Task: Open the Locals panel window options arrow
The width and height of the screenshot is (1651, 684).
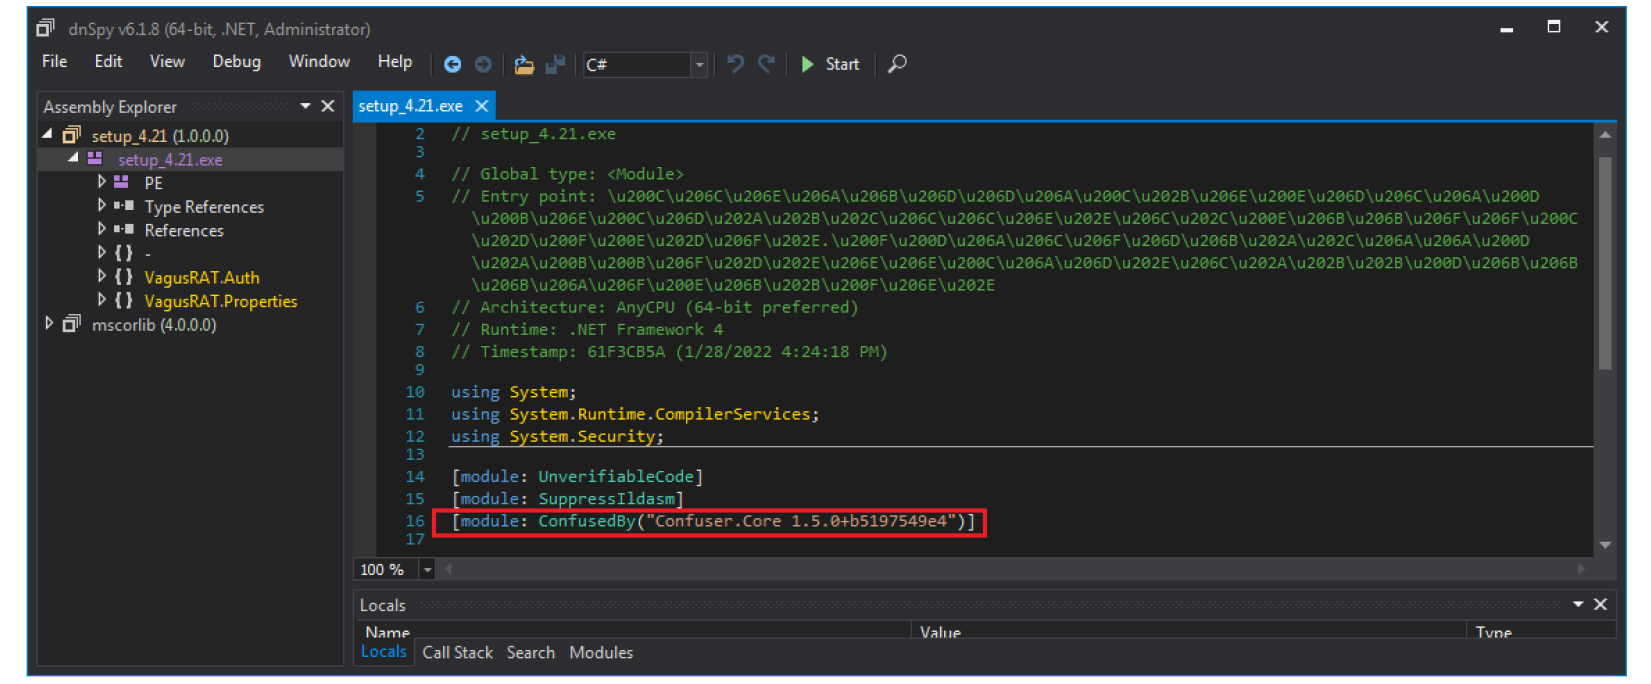Action: click(x=1578, y=604)
